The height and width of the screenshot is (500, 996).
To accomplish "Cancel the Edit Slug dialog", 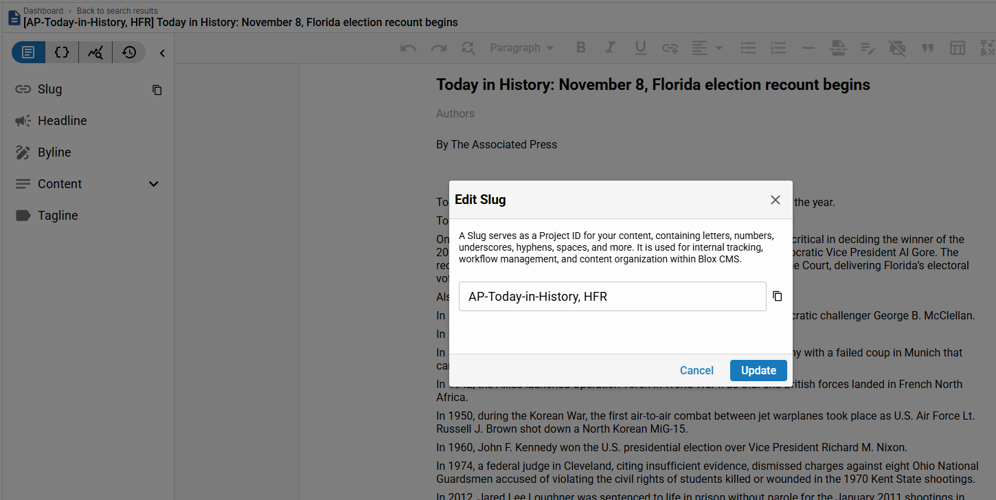I will [x=696, y=370].
